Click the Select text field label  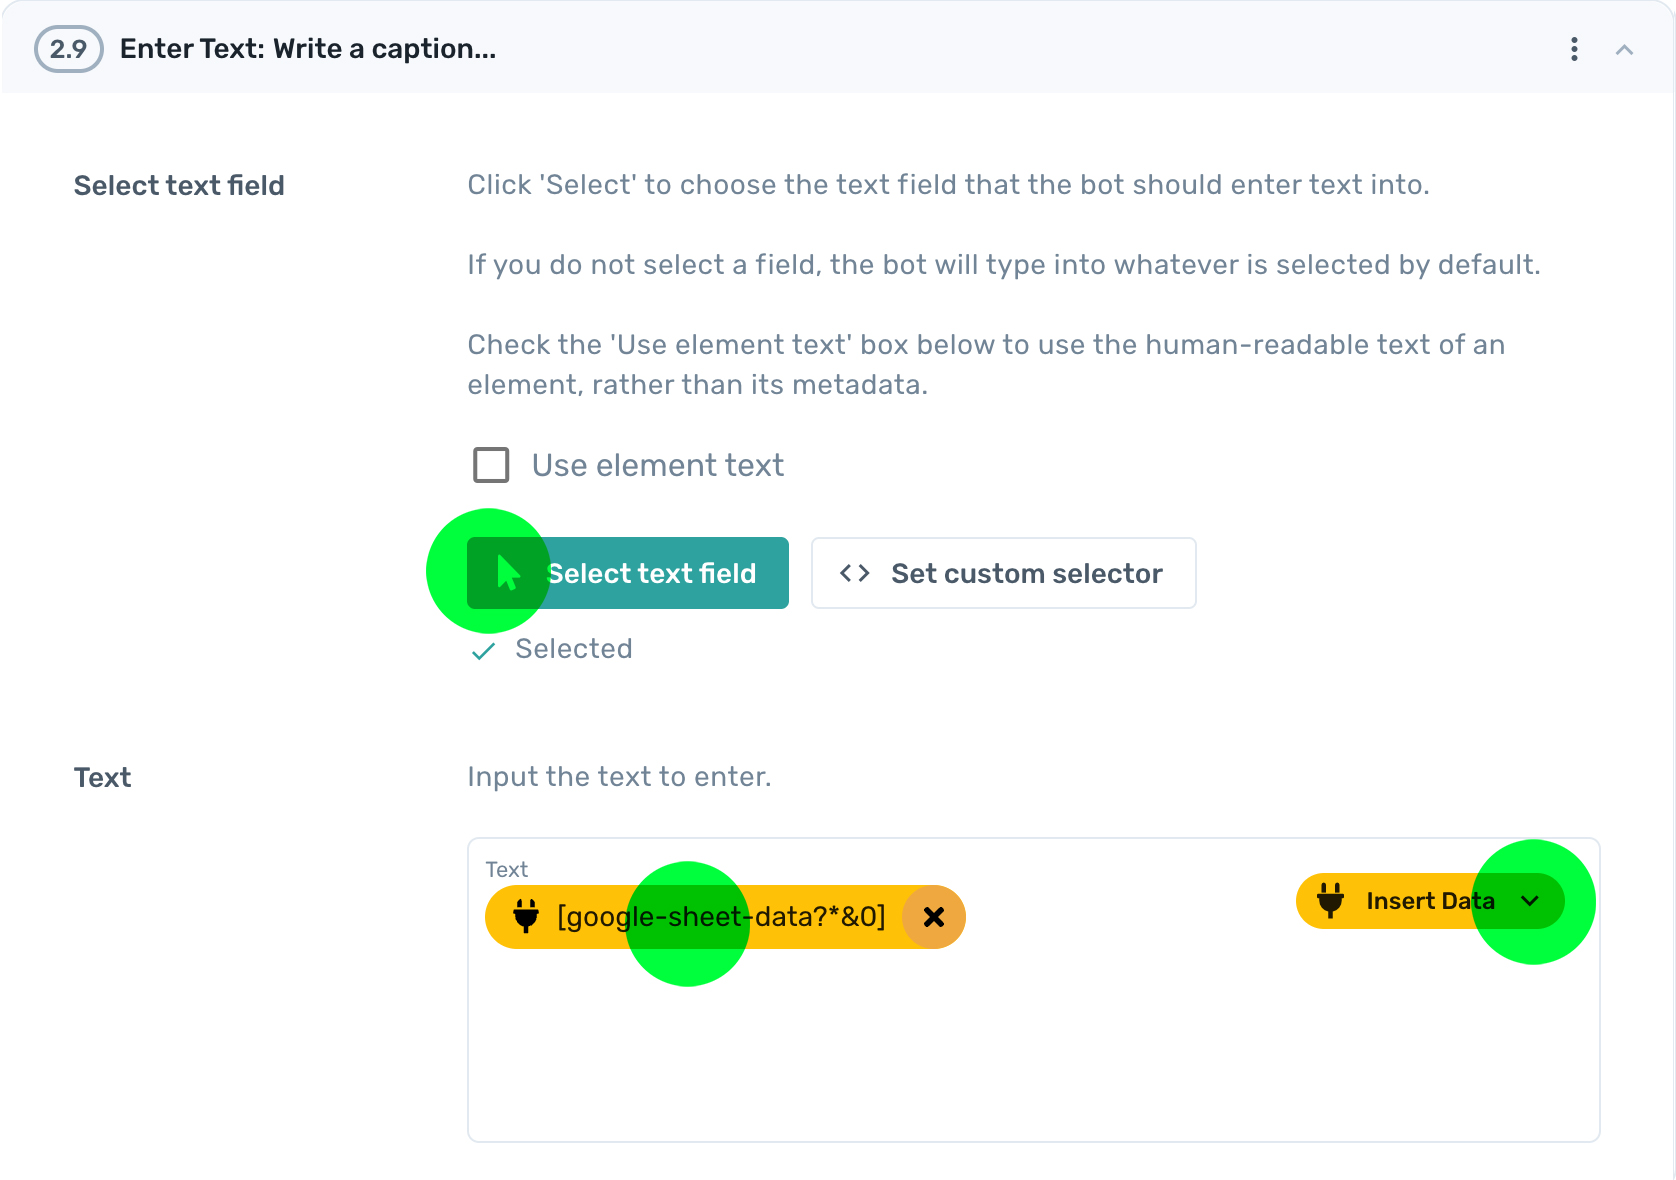[x=178, y=185]
